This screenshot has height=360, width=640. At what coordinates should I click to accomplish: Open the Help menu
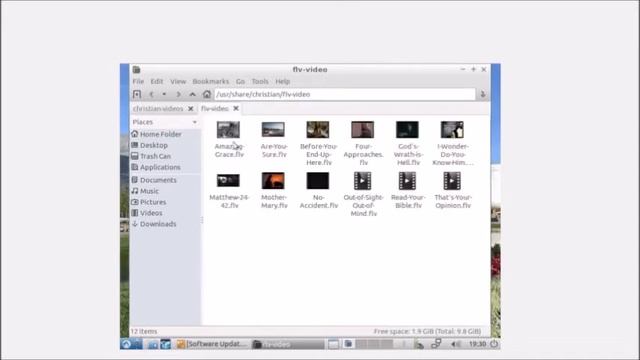(282, 81)
